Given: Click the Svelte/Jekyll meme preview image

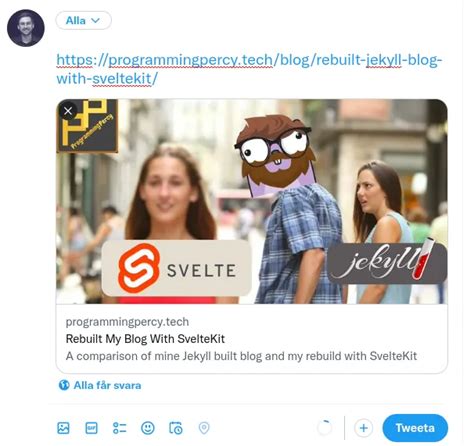Looking at the screenshot, I should 252,201.
